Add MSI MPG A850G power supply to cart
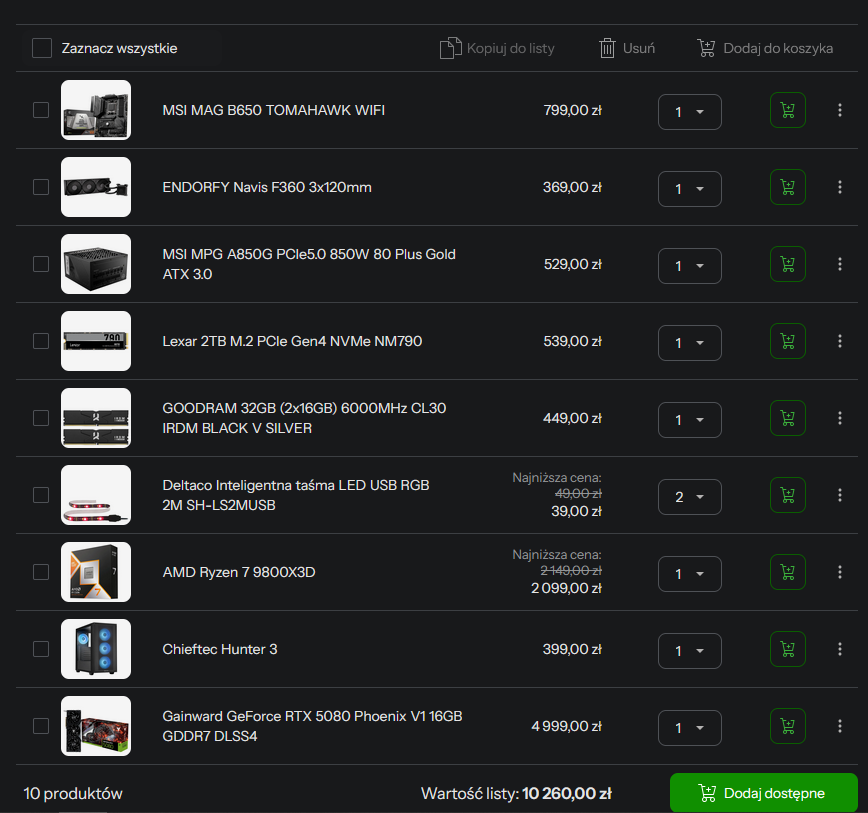 (x=787, y=265)
